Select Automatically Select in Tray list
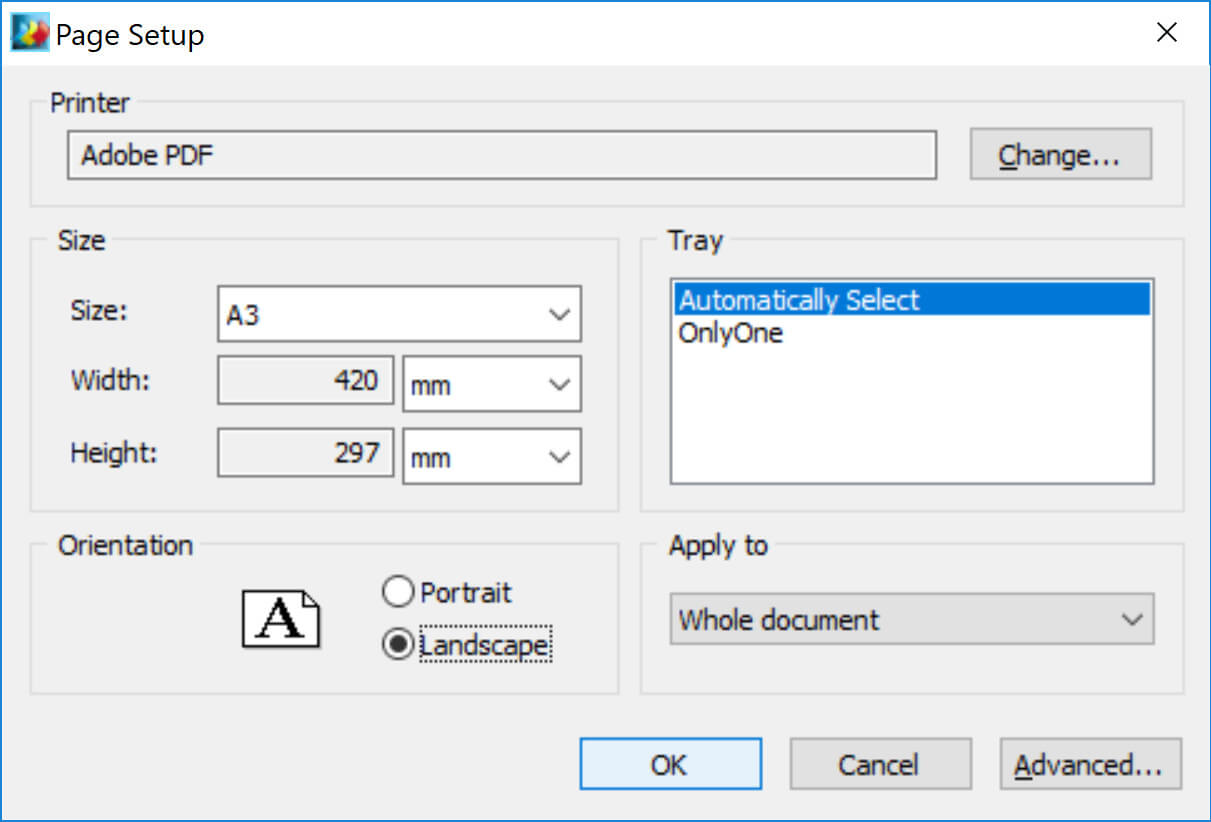1211x822 pixels. tap(800, 299)
